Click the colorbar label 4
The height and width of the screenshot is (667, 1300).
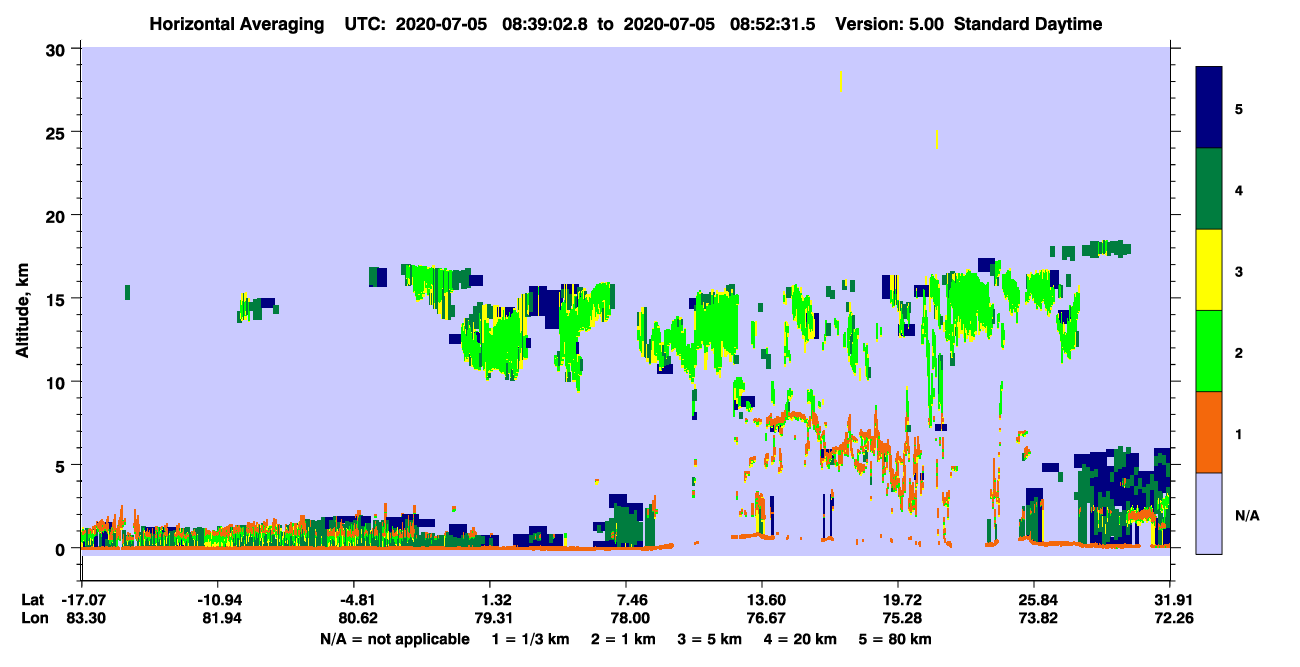1238,189
